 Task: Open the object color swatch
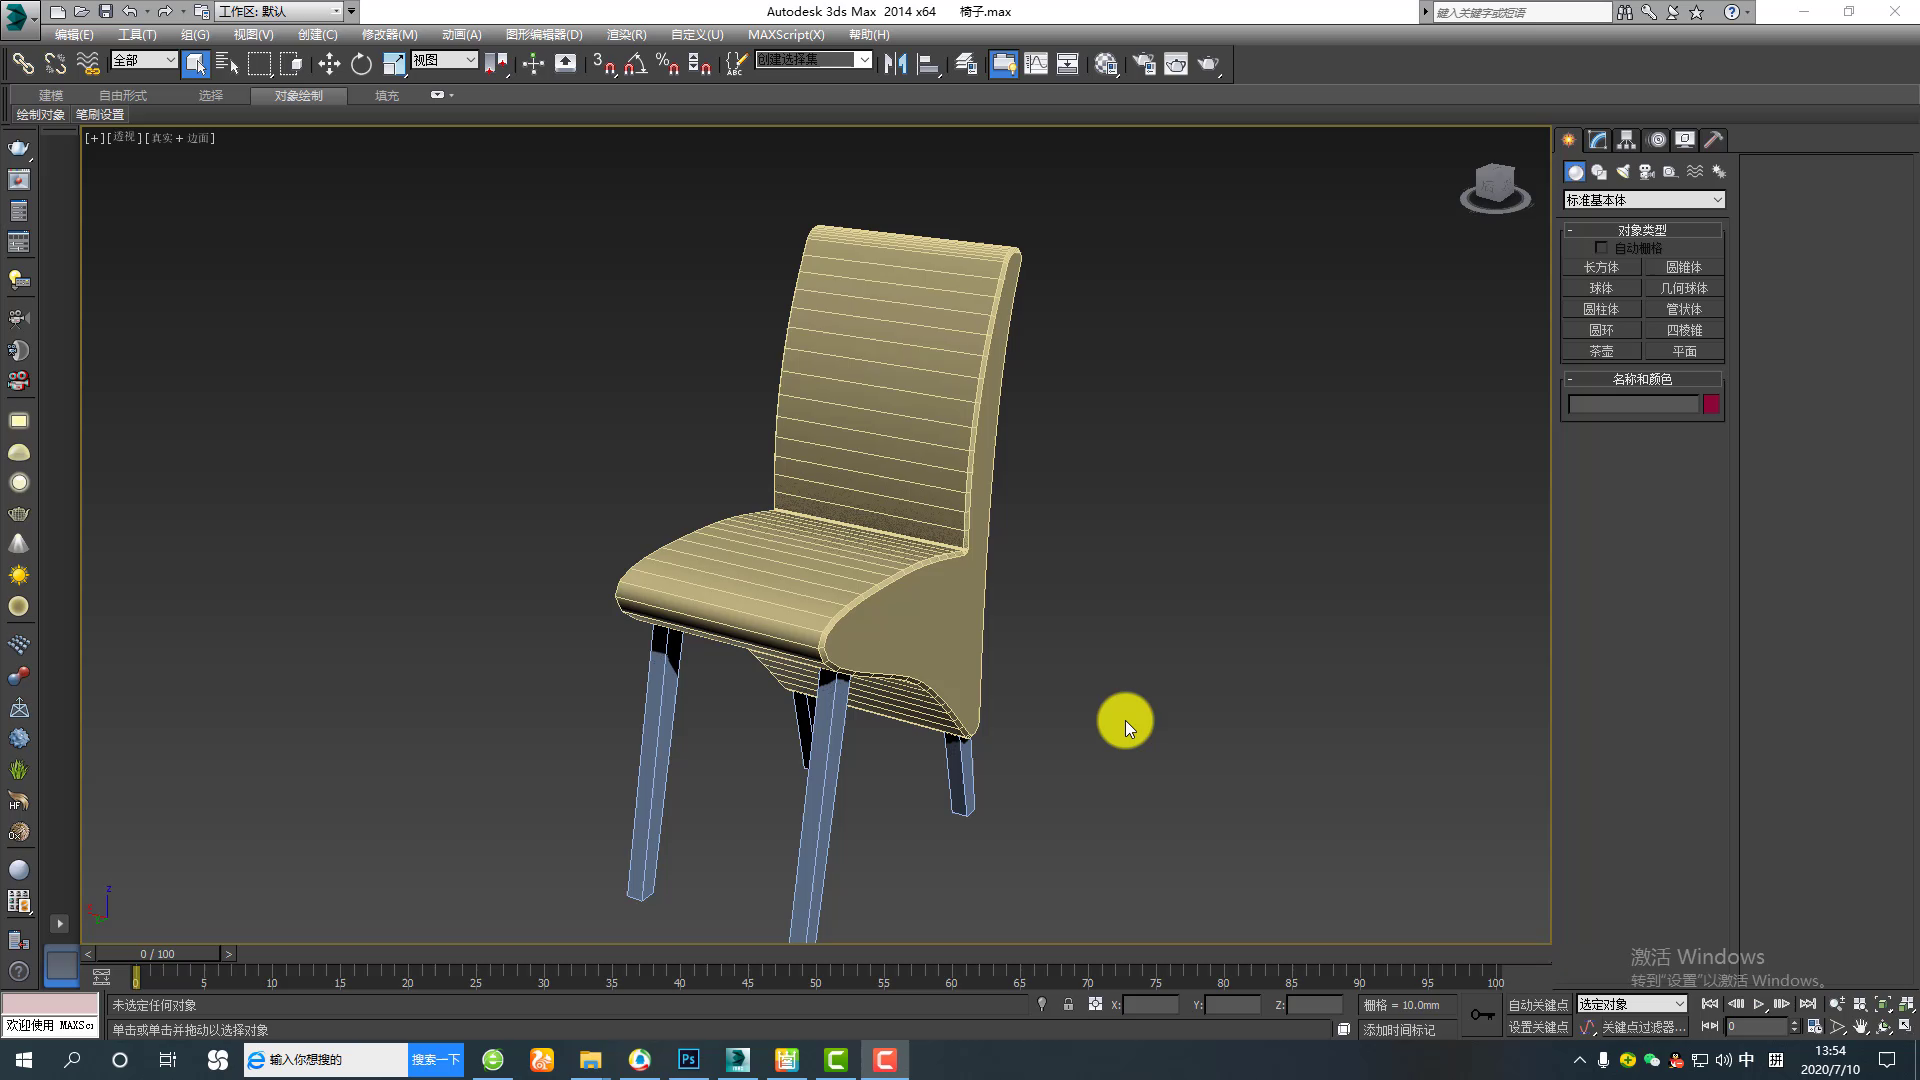tap(1711, 404)
